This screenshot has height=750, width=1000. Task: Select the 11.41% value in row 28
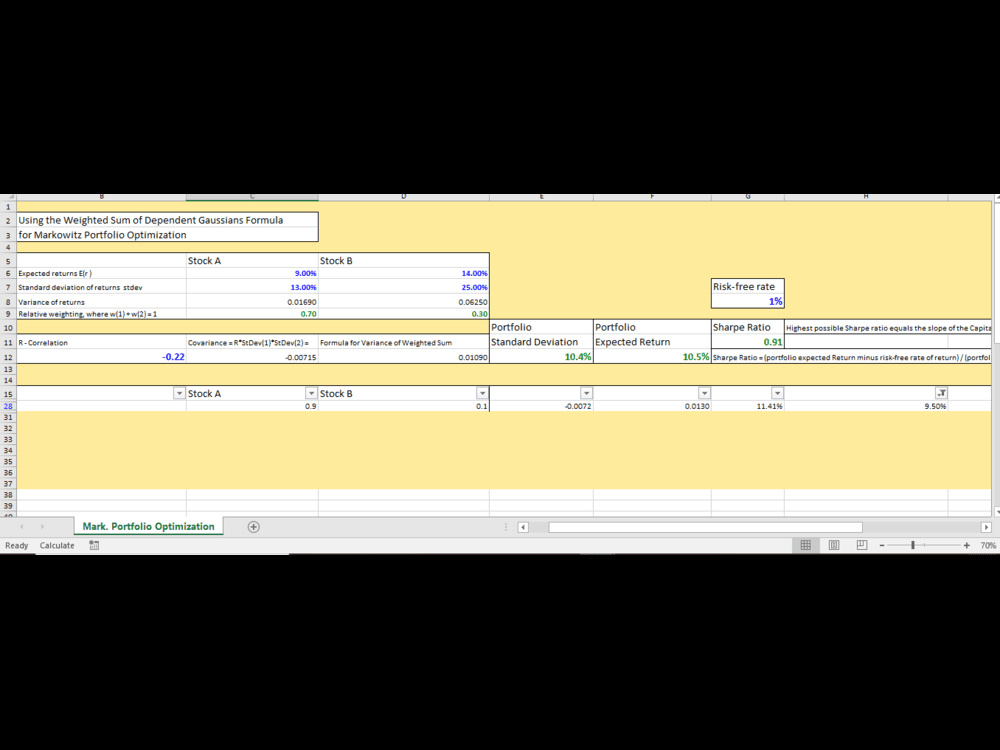[x=747, y=406]
